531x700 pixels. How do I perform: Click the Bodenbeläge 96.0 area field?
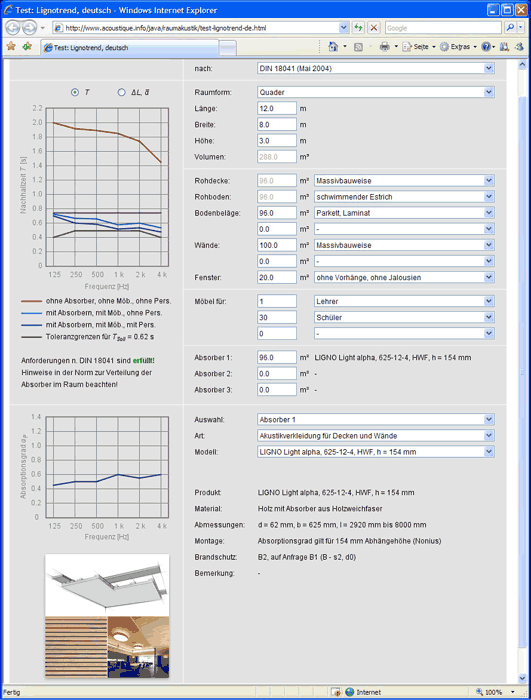(x=277, y=213)
